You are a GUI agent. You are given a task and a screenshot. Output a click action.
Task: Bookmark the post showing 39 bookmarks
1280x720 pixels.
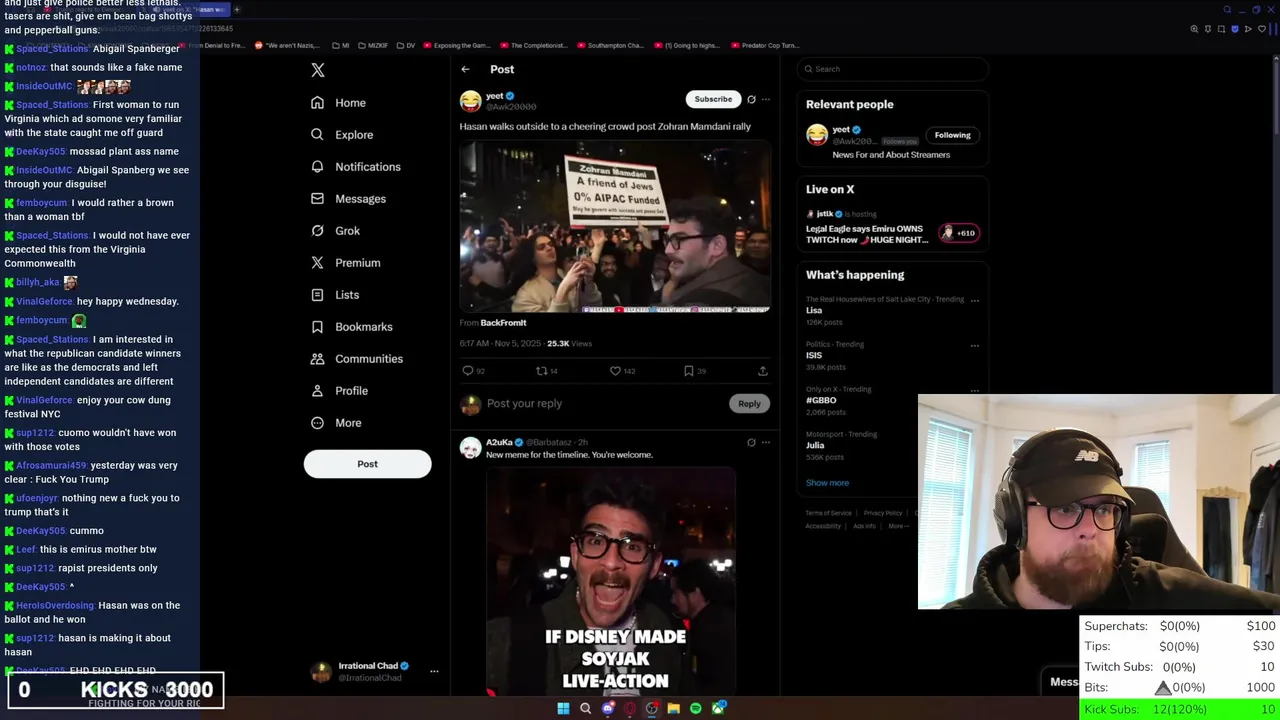[694, 371]
